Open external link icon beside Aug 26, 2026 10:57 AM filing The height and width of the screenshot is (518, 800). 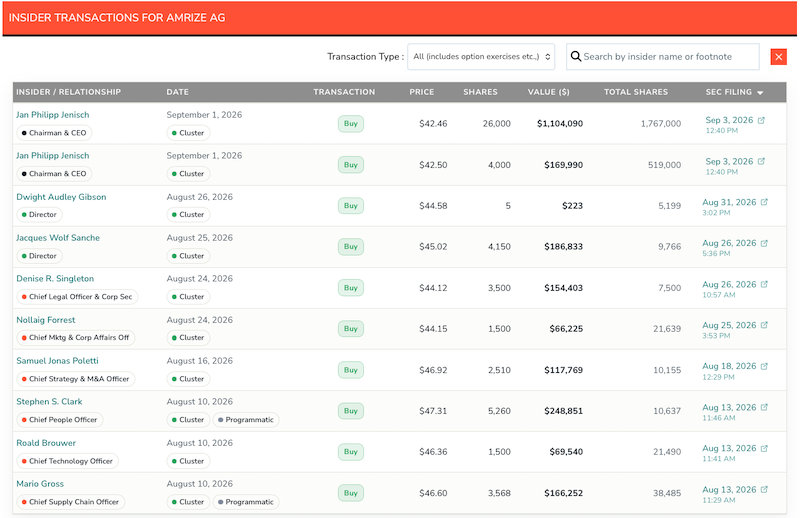764,284
